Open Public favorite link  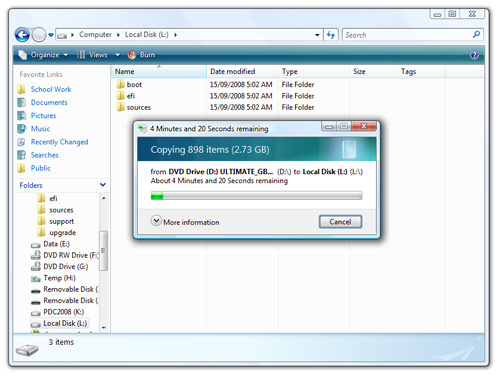(x=41, y=168)
